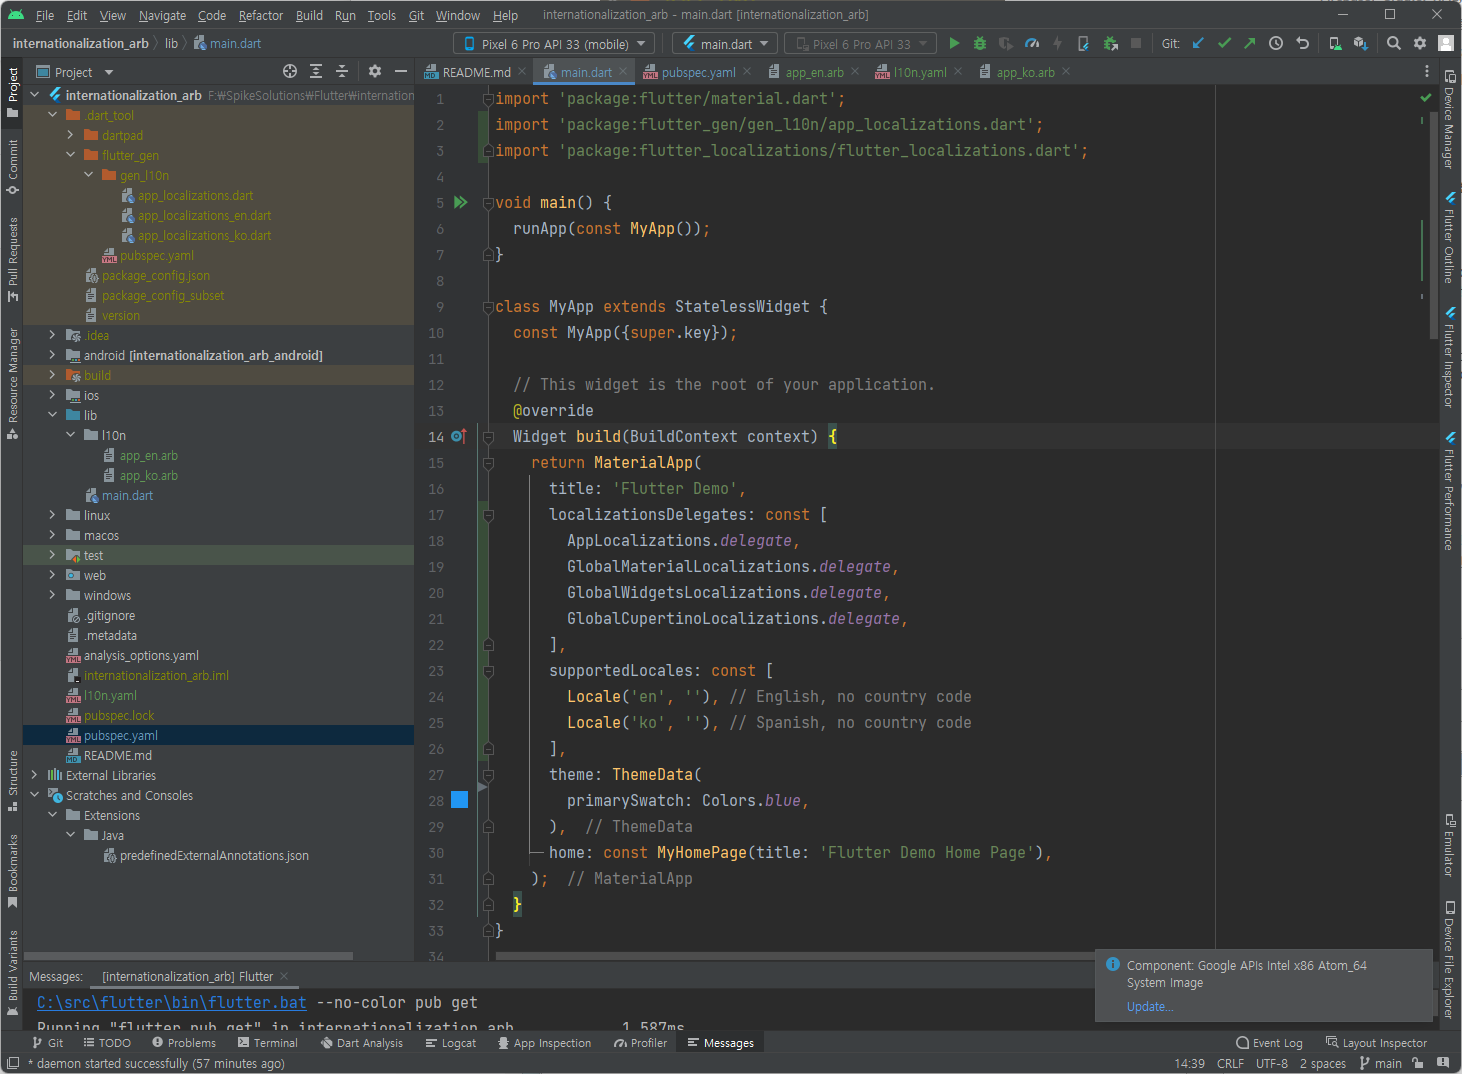Open the Refactor menu

(260, 15)
